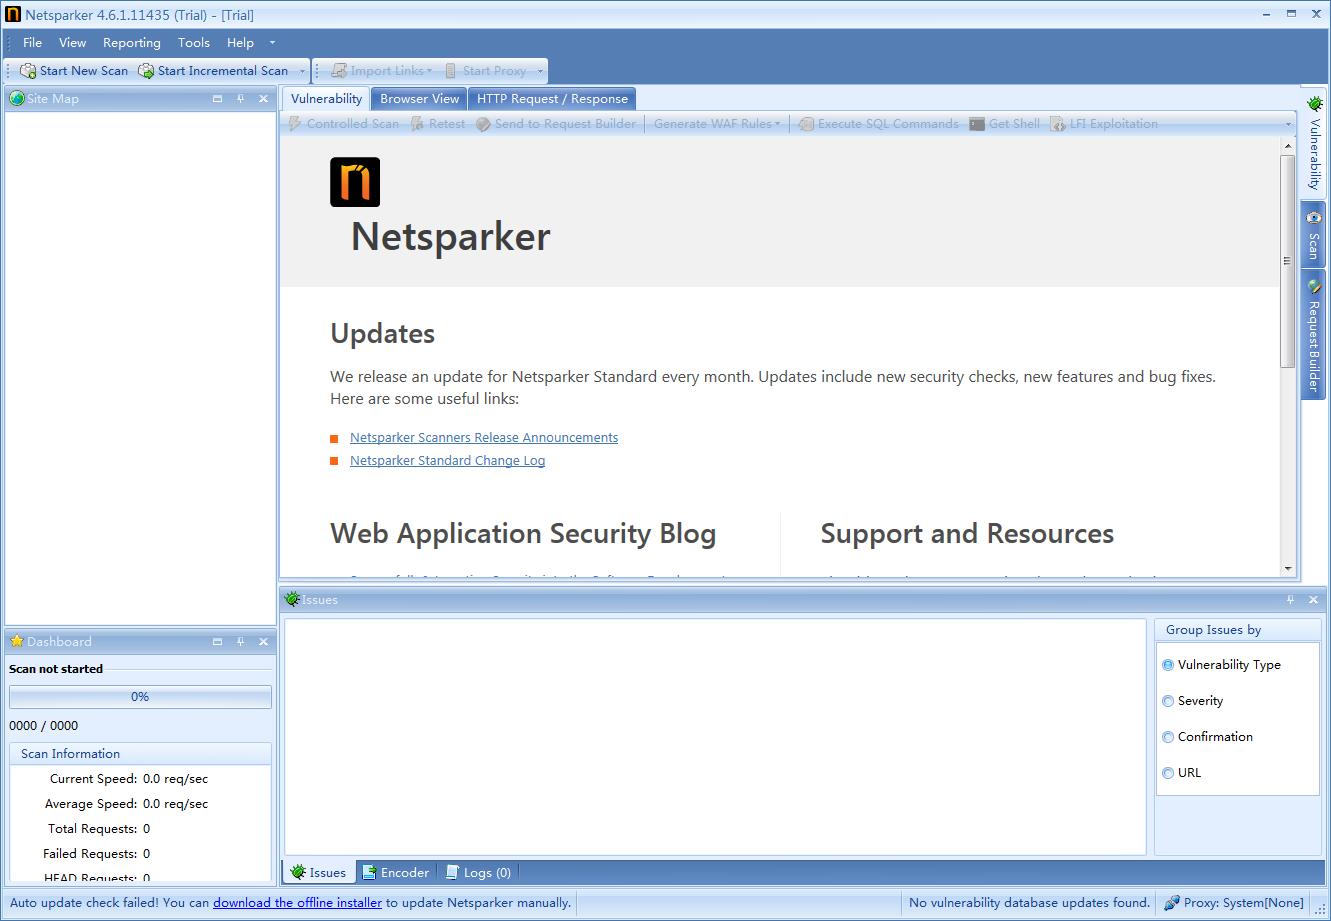Switch to the Issues bottom tab
Image resolution: width=1331 pixels, height=921 pixels.
click(x=318, y=873)
